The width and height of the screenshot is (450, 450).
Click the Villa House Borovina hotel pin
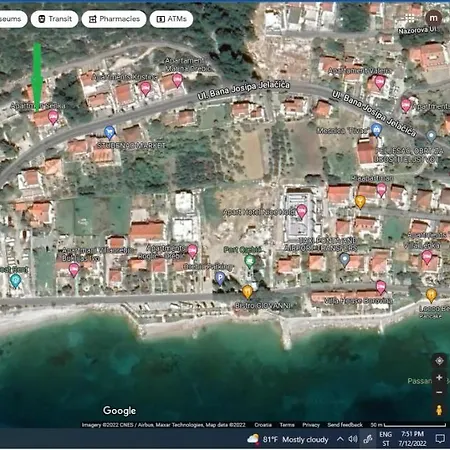pos(381,287)
